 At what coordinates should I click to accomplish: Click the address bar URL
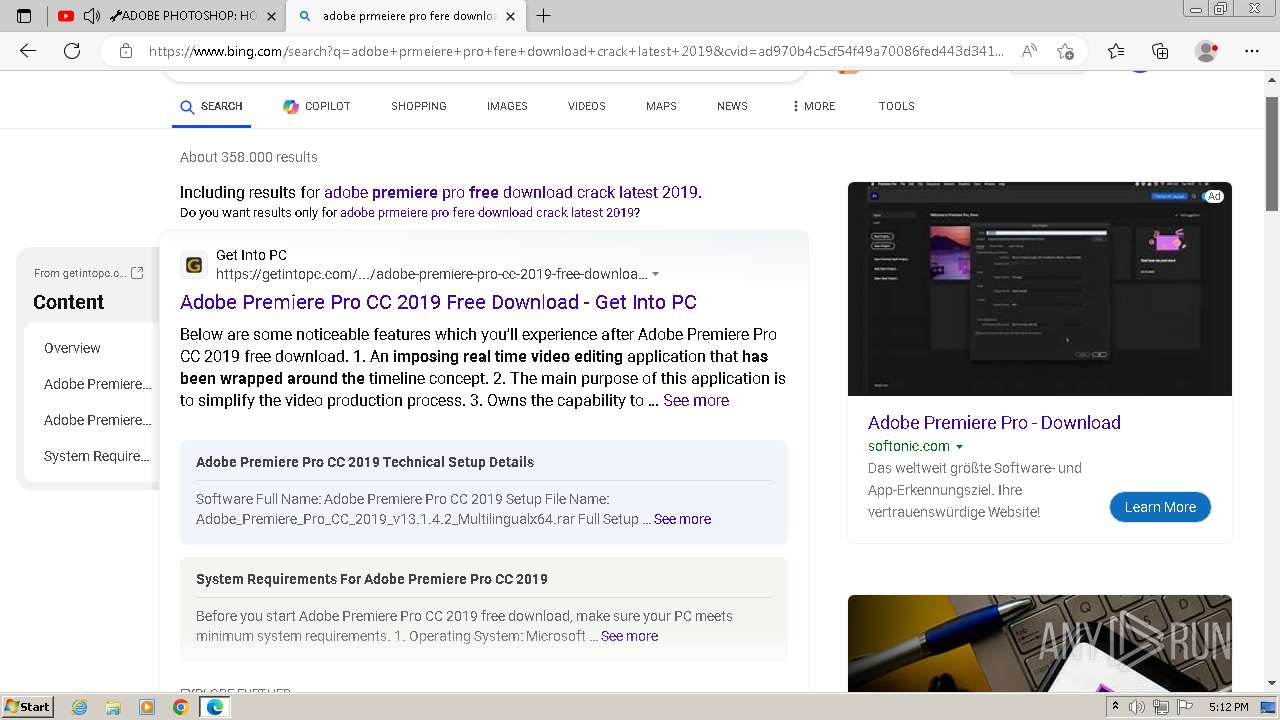pos(575,51)
